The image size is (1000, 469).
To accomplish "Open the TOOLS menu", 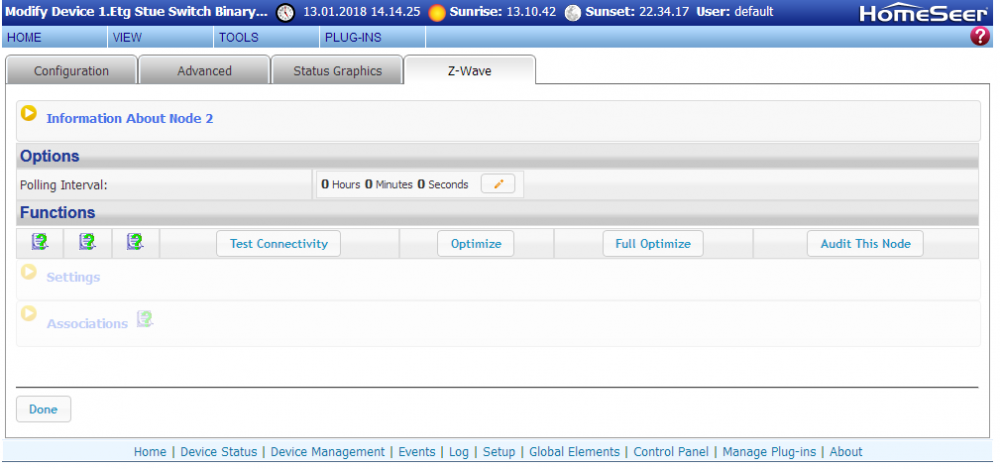I will point(238,37).
